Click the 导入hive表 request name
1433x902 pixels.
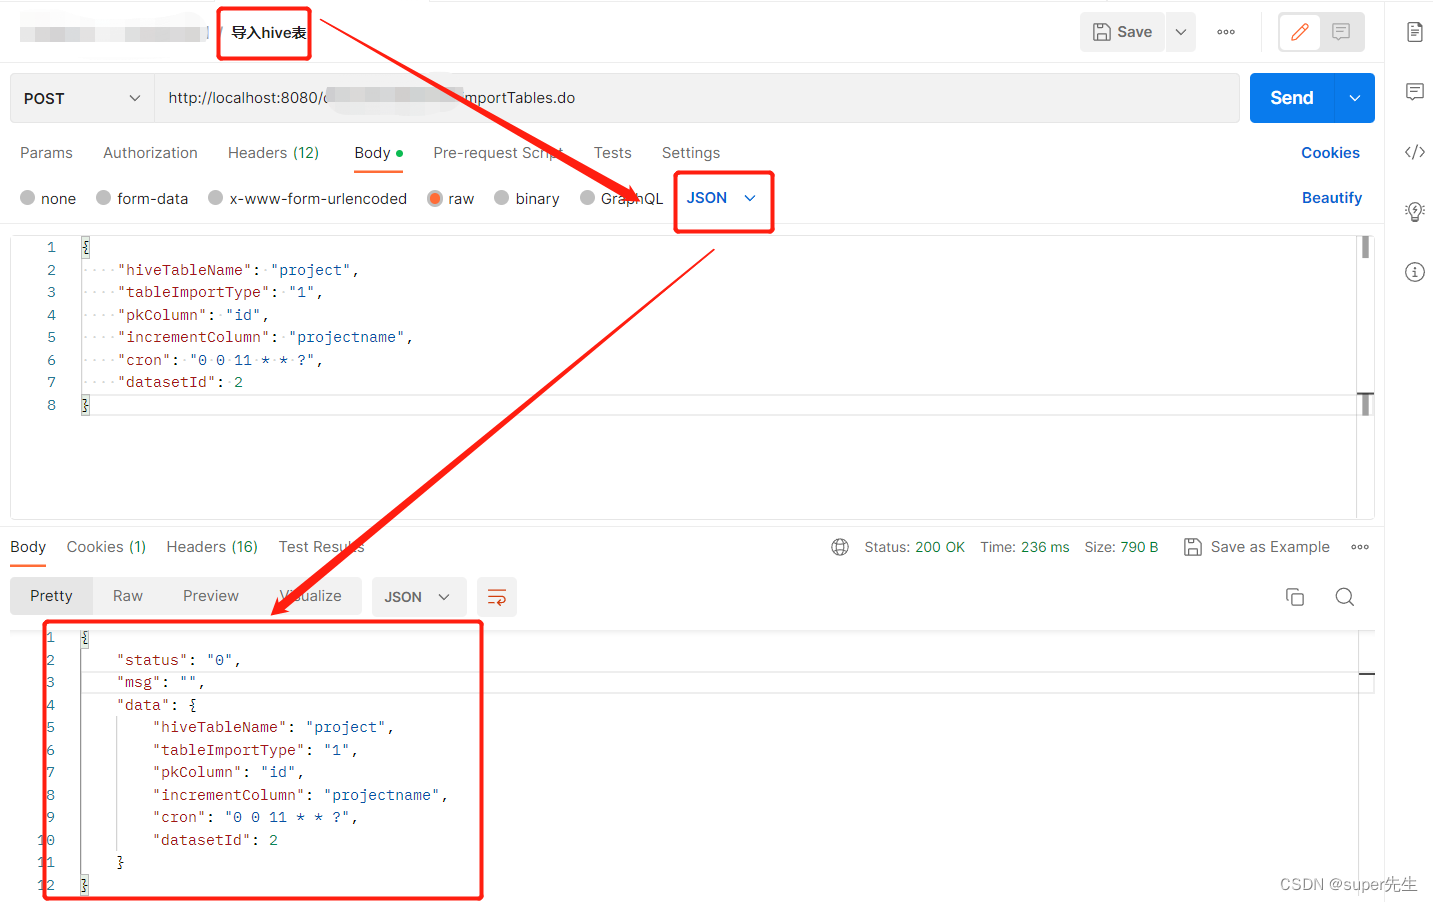click(269, 33)
